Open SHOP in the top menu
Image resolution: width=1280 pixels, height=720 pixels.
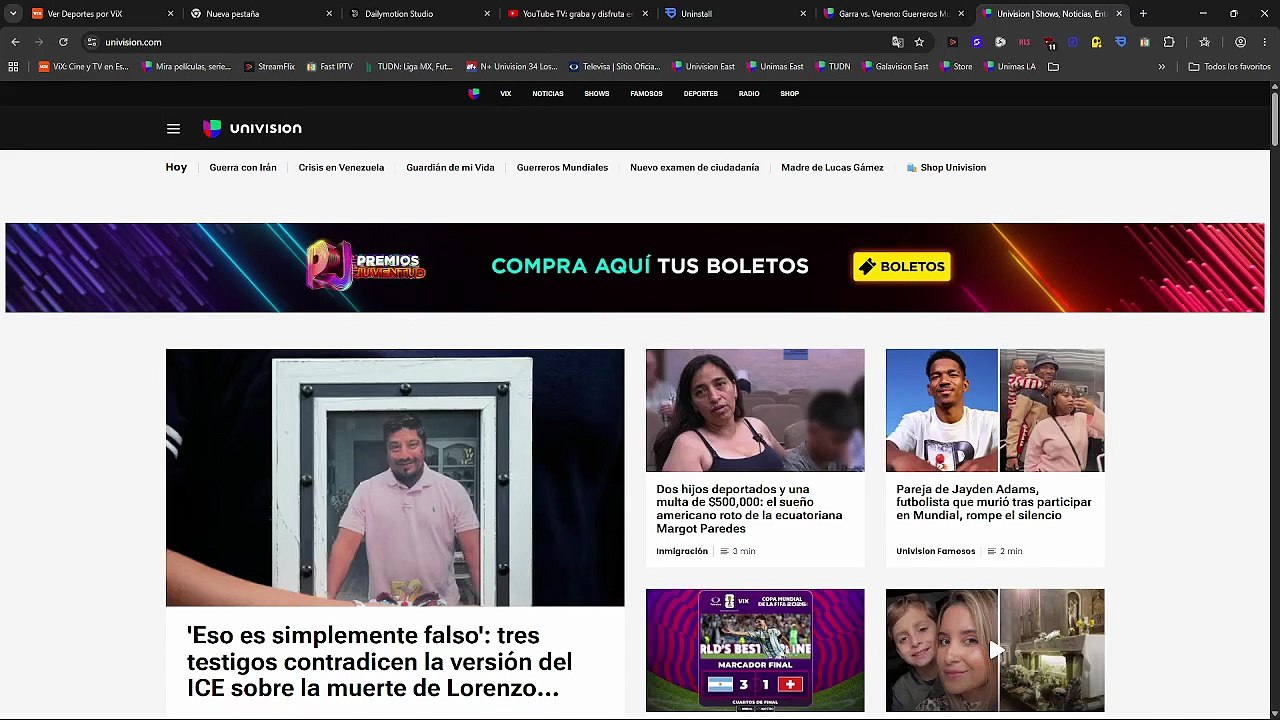790,93
